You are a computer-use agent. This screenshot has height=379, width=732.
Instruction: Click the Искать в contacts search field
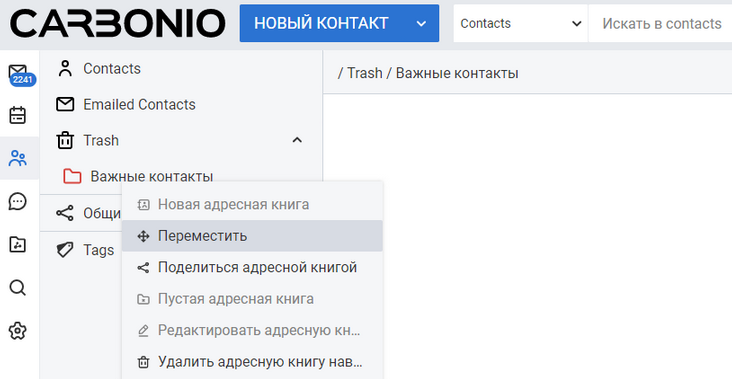(661, 23)
